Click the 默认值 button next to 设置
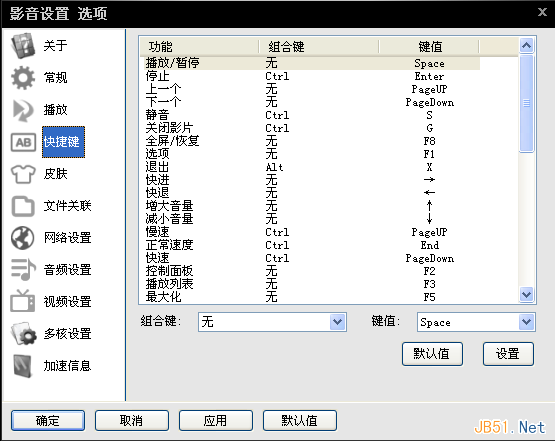Viewport: 555px width, 441px height. tap(432, 354)
